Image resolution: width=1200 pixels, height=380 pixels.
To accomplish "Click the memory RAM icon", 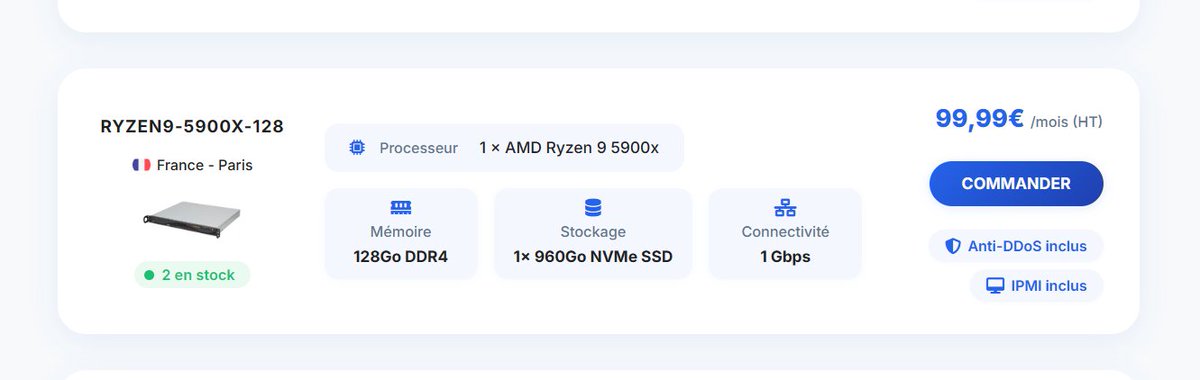I will pos(401,208).
